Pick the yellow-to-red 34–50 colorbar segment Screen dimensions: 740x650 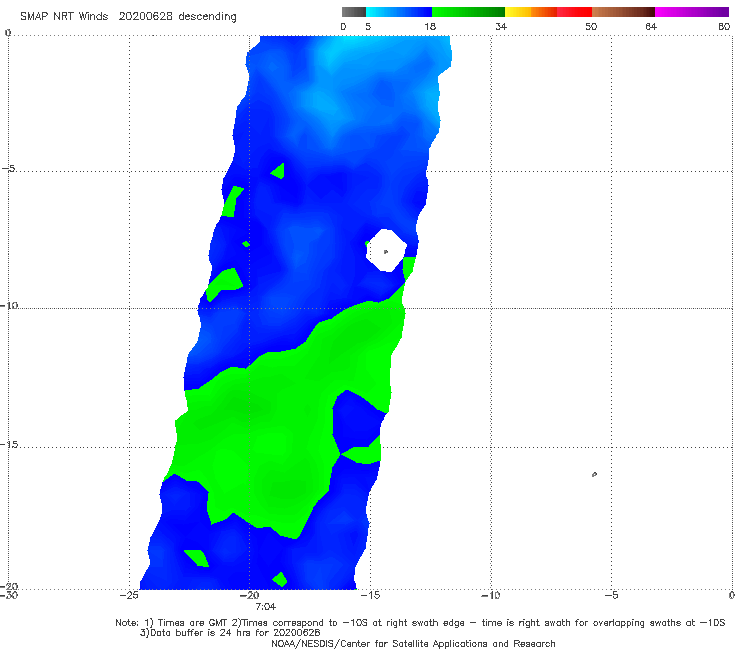pyautogui.click(x=548, y=12)
